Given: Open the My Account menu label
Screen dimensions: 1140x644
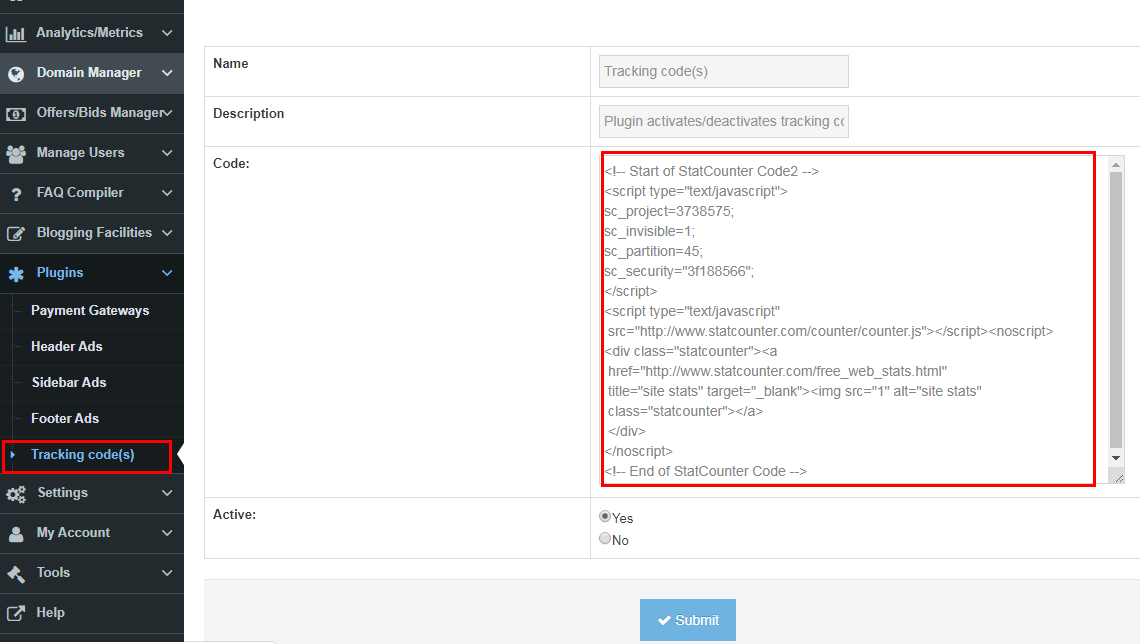Looking at the screenshot, I should (x=73, y=533).
